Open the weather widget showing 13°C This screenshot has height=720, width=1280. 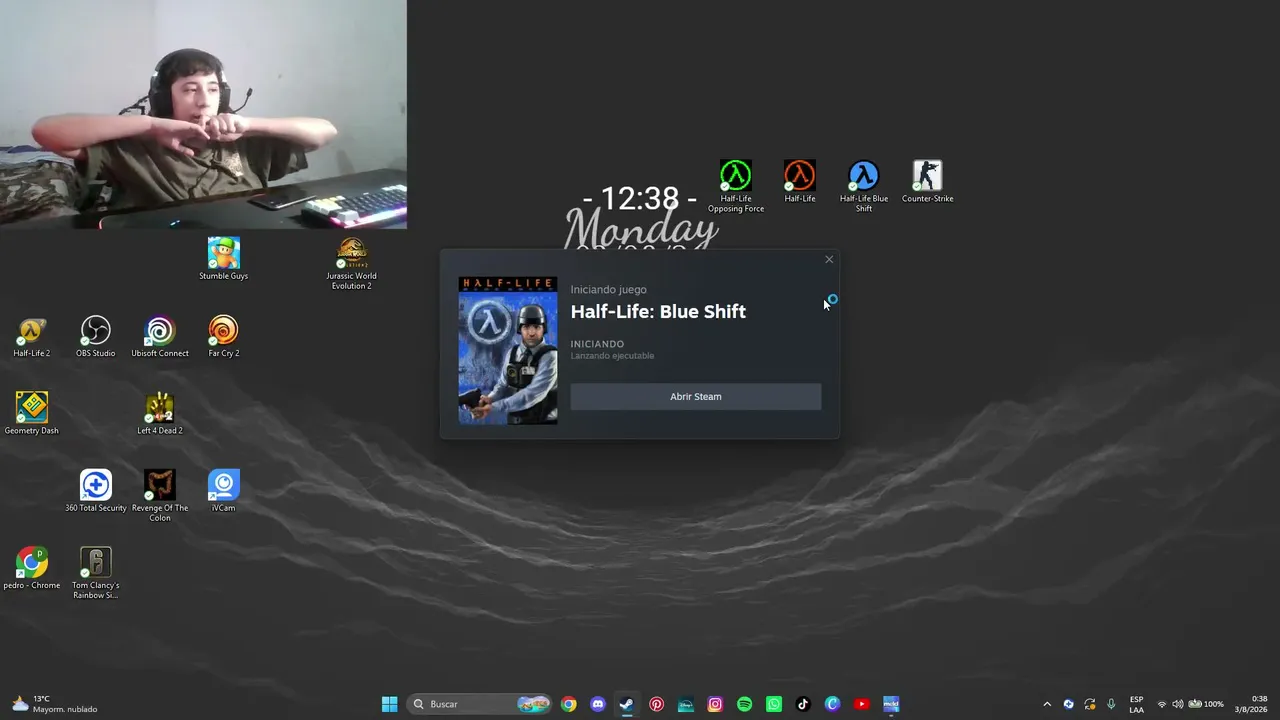(x=55, y=704)
